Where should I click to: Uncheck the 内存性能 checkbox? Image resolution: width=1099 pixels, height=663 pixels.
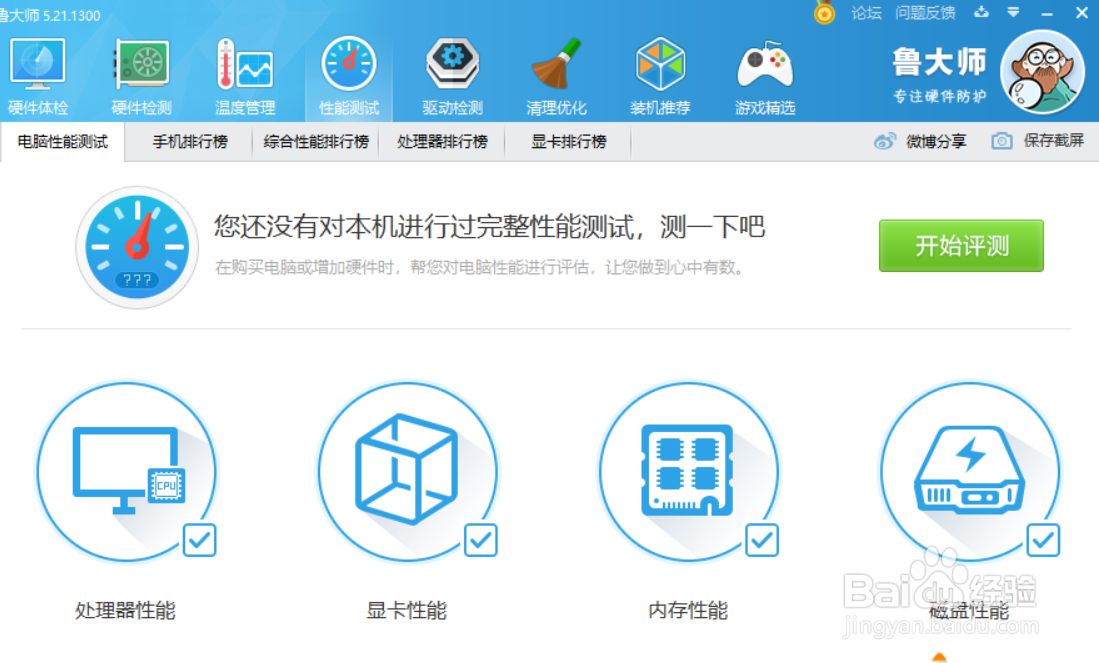[x=762, y=540]
